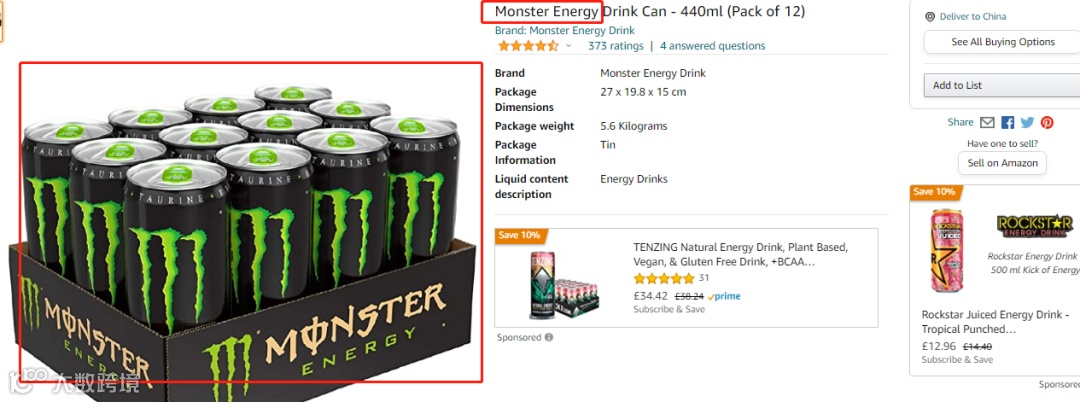
Task: Click See All Buying Options button
Action: [1001, 42]
